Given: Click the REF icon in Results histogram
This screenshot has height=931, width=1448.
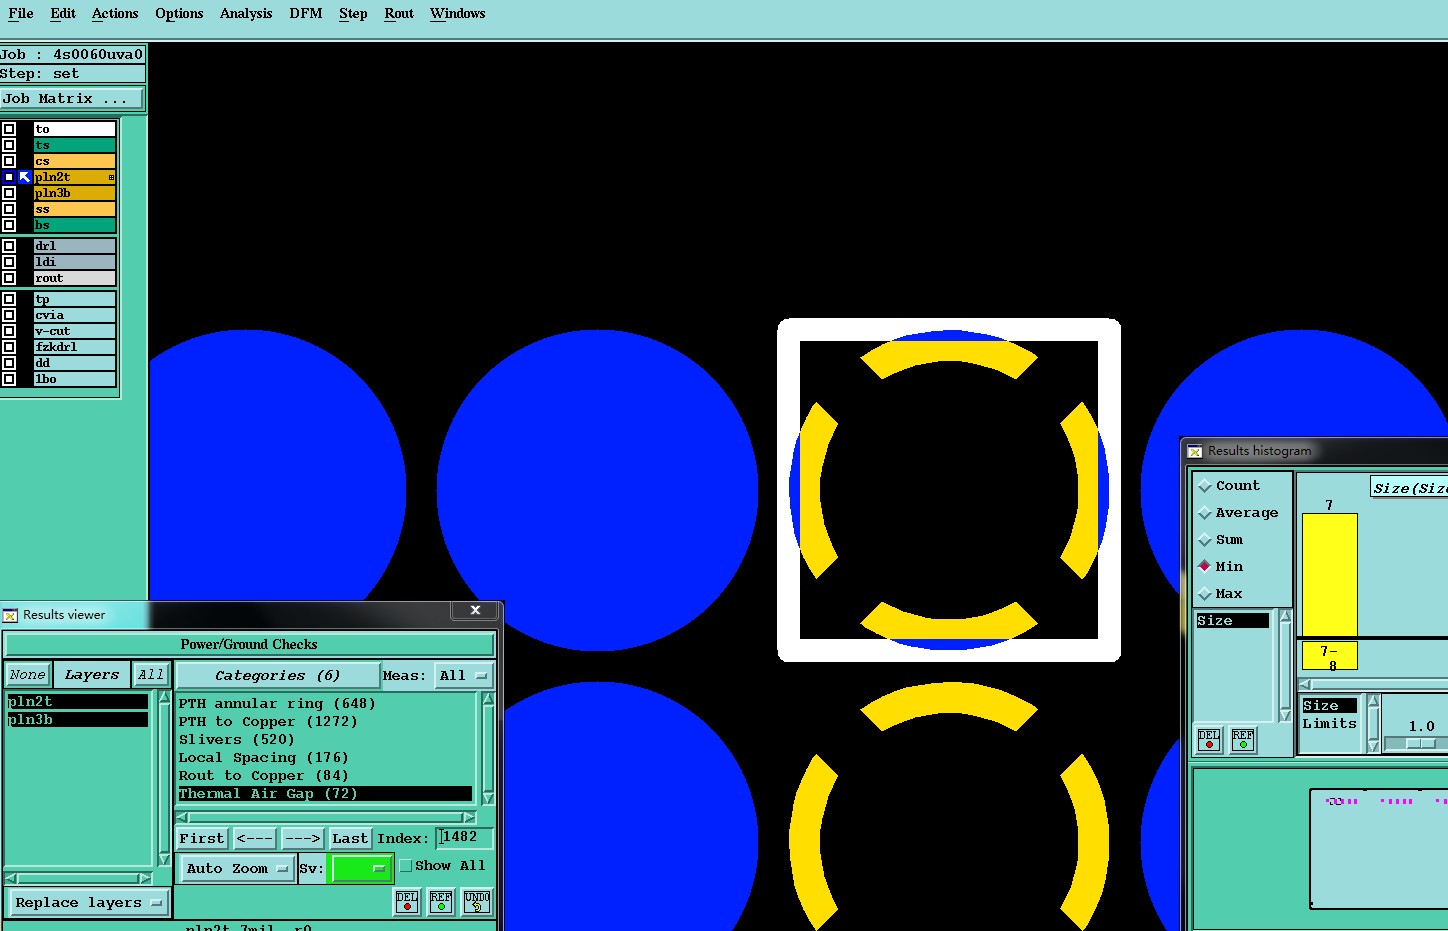Looking at the screenshot, I should pyautogui.click(x=1243, y=740).
